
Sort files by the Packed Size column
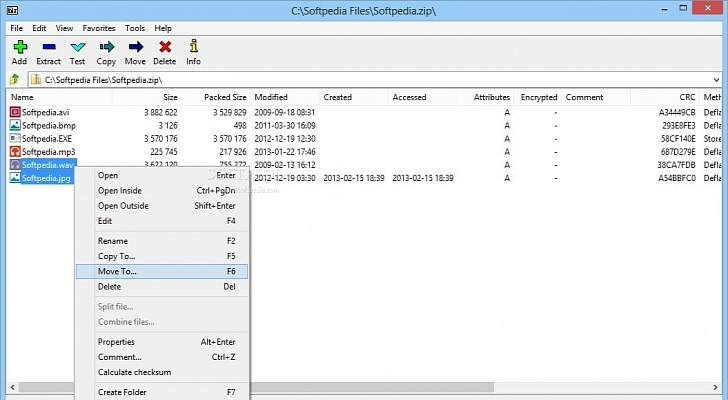[x=227, y=97]
